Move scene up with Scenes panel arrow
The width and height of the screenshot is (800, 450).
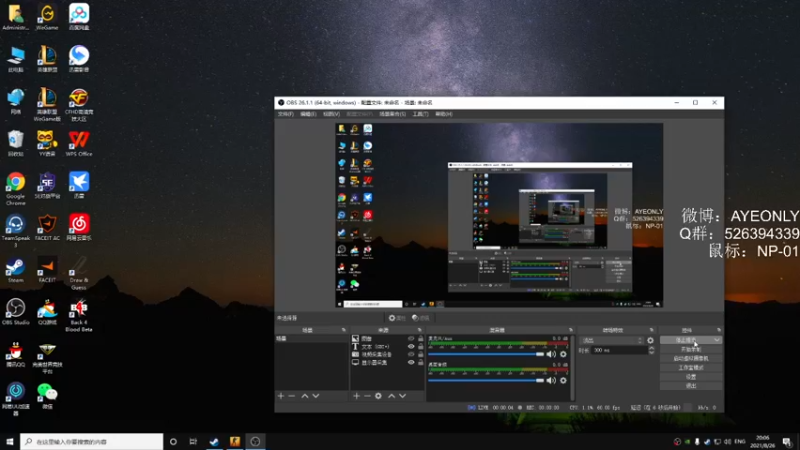pyautogui.click(x=305, y=396)
